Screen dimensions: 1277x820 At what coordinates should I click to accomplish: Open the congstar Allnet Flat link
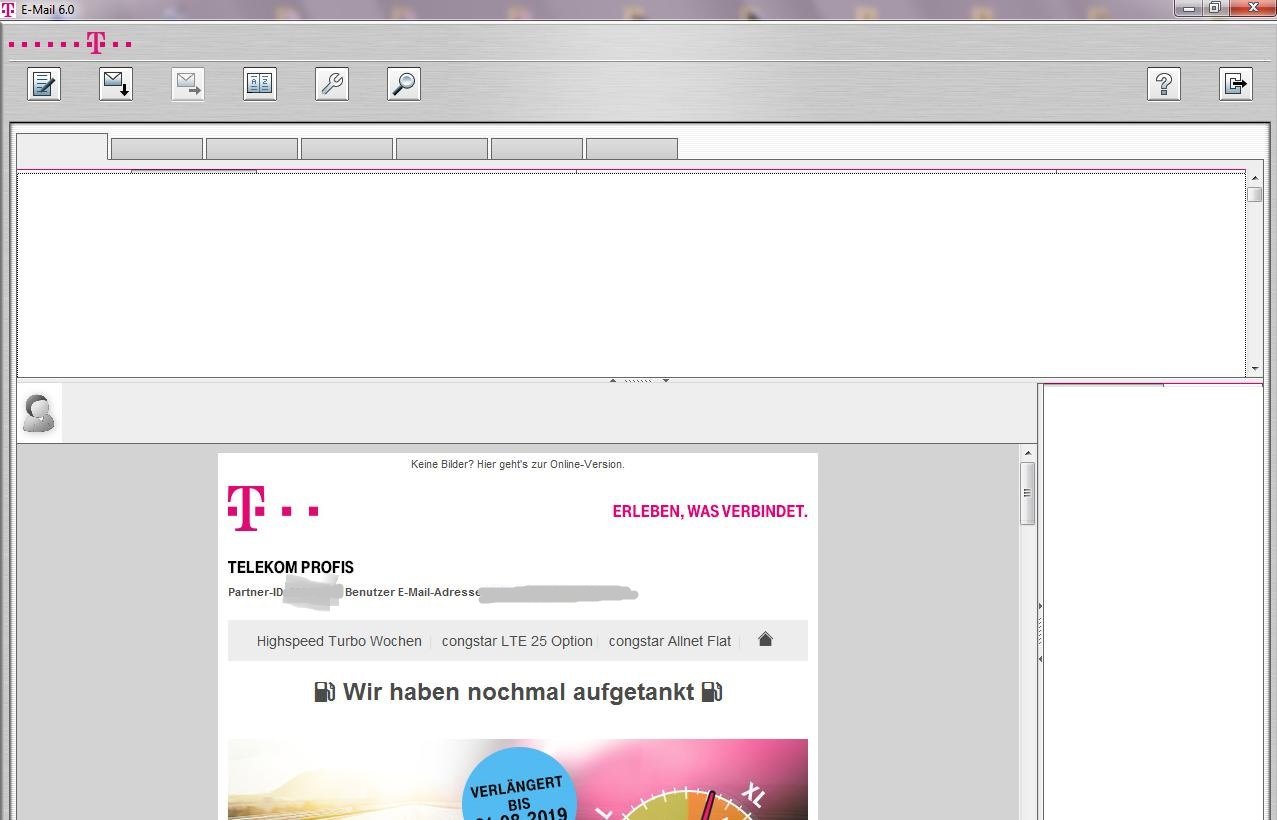pyautogui.click(x=670, y=641)
